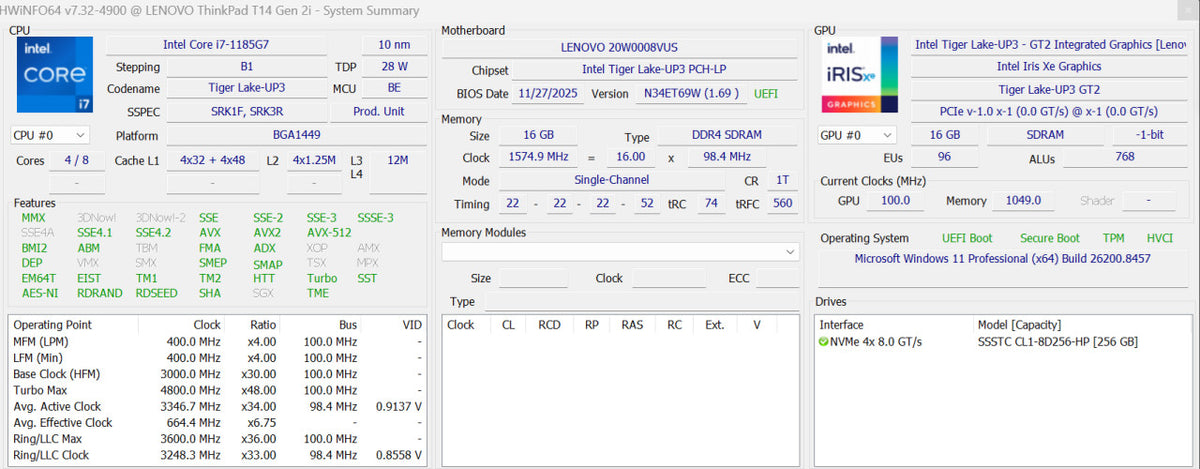This screenshot has width=1200, height=469.
Task: Click the L3 12M cache value
Action: (x=397, y=161)
